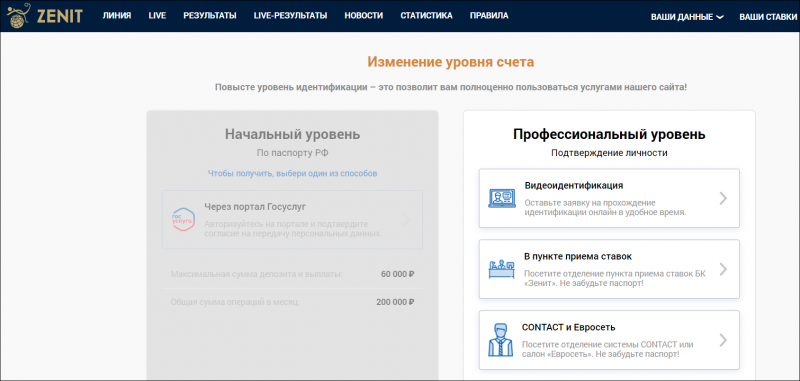800x381 pixels.
Task: Click the Профессиональный уровень heading
Action: (x=609, y=135)
